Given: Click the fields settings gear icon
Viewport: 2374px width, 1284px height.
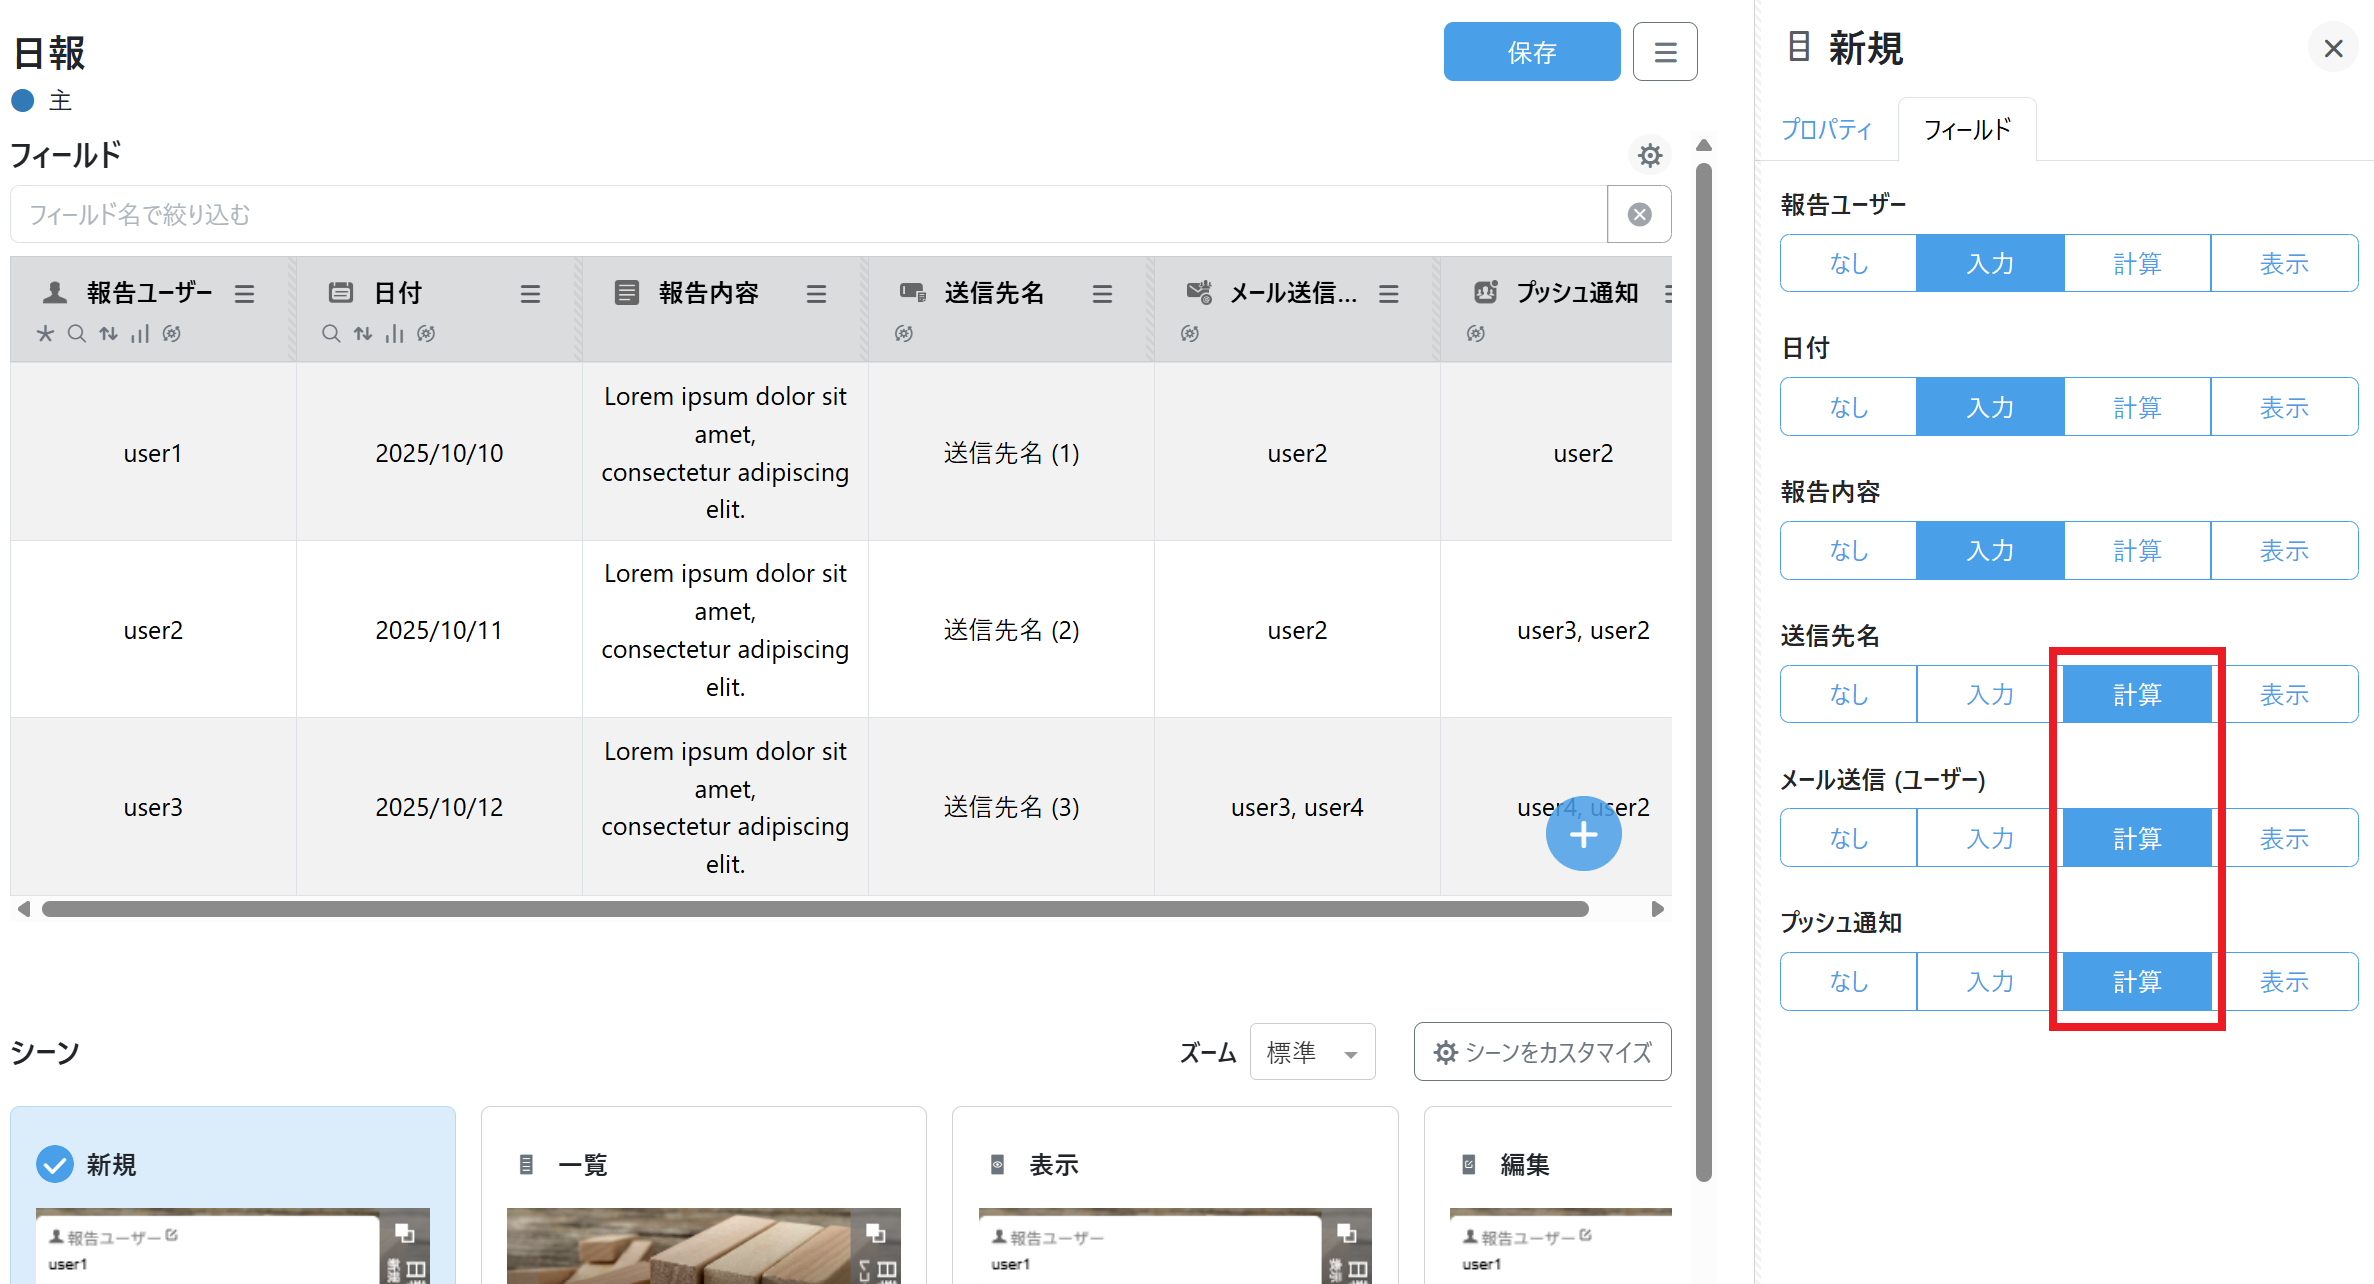Looking at the screenshot, I should coord(1649,155).
